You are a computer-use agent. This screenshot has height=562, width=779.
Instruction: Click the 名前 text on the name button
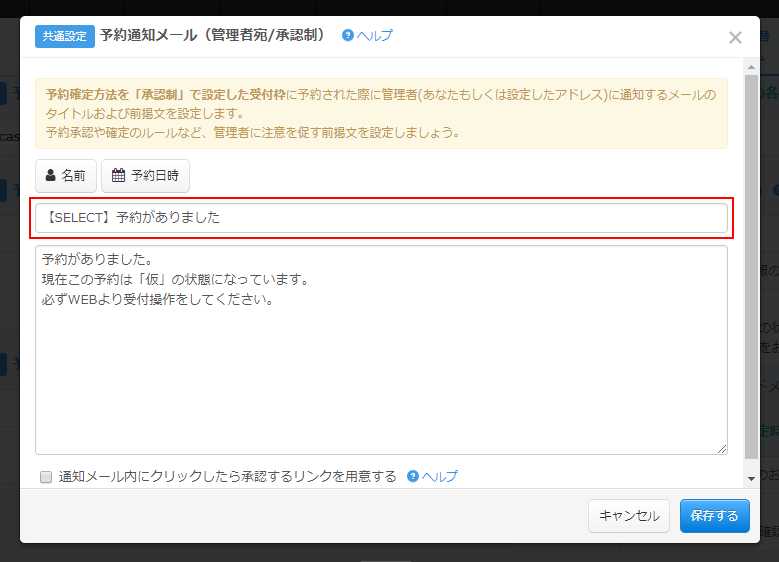click(73, 176)
